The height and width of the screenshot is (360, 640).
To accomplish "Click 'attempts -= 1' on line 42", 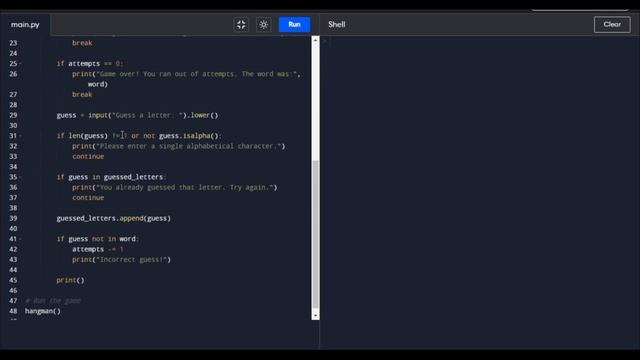I will tap(98, 249).
